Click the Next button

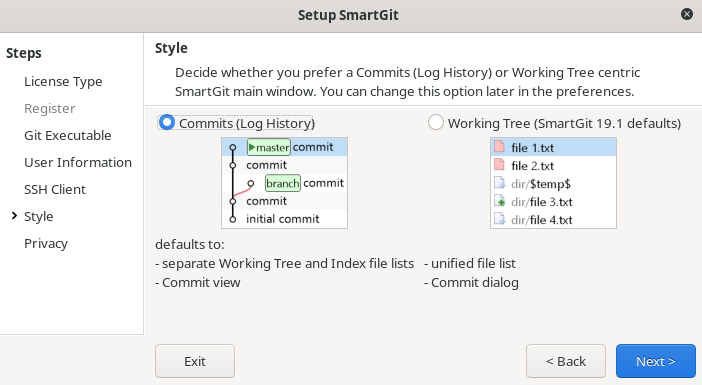point(655,361)
